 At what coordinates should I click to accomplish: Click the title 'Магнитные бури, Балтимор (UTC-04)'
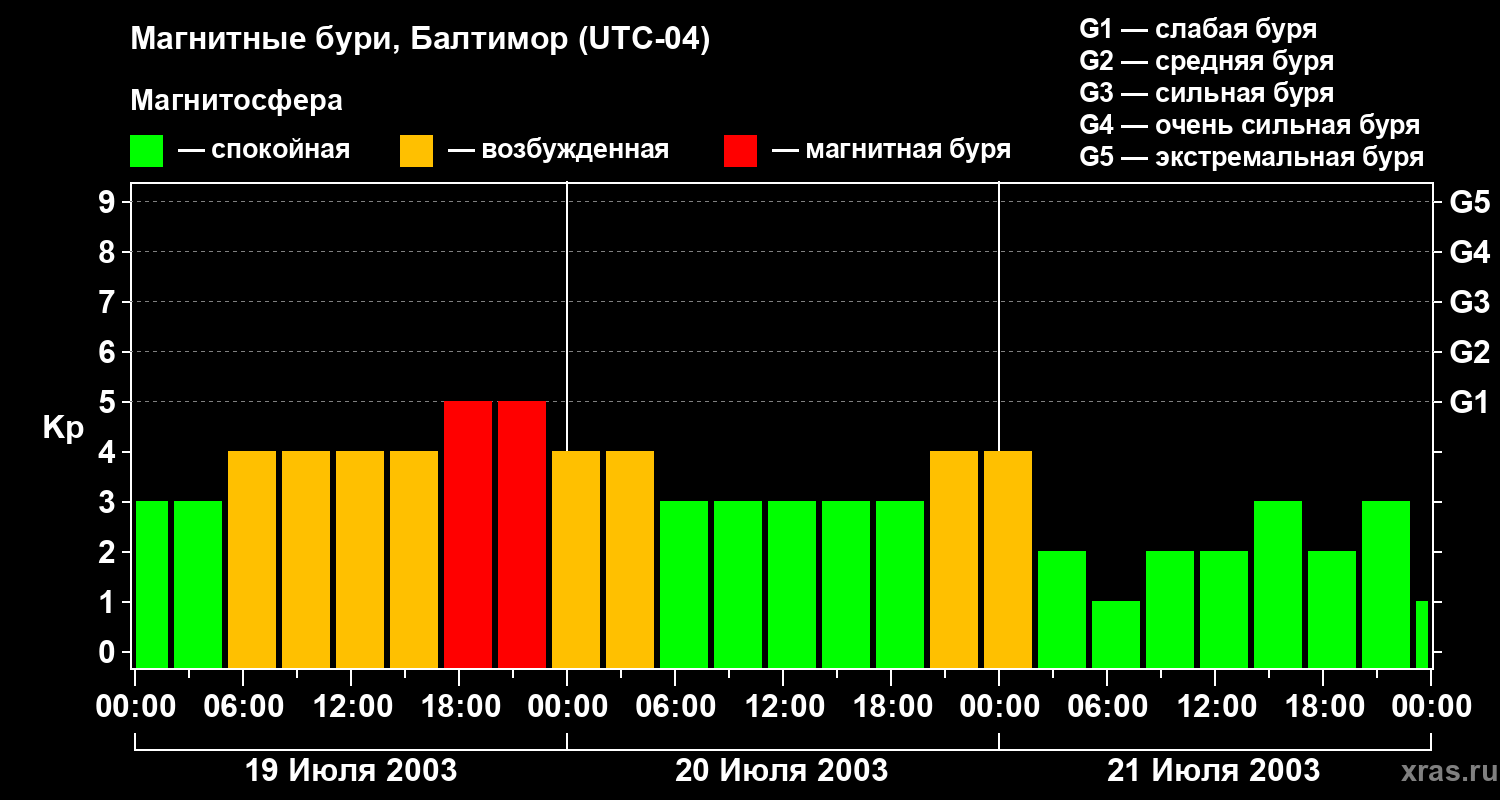(x=420, y=40)
